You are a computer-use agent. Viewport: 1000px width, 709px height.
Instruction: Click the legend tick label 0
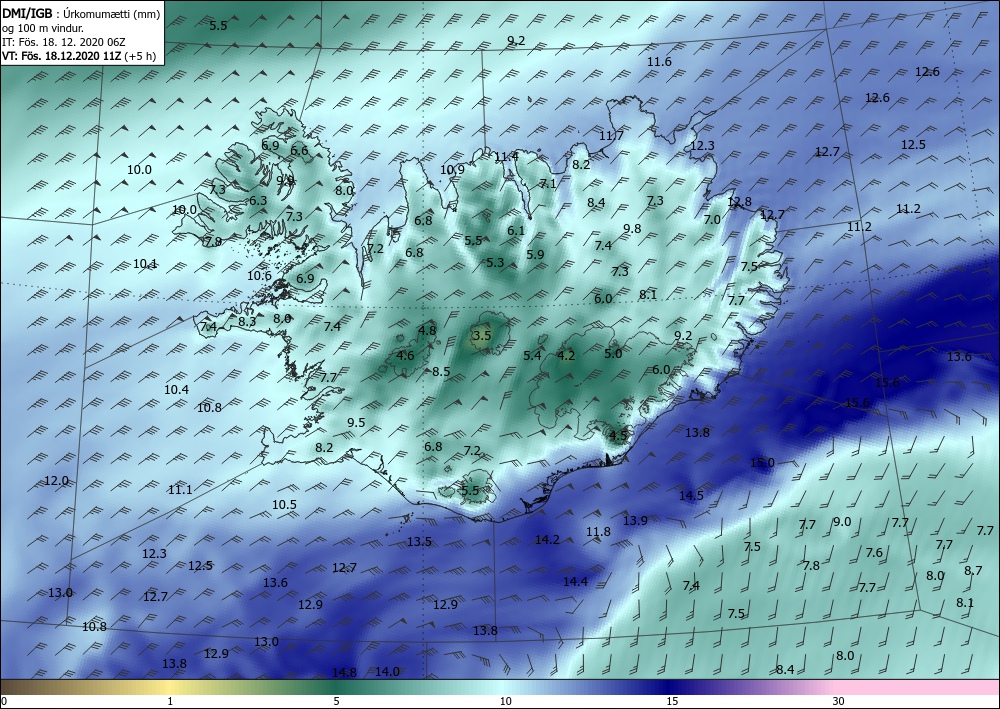point(4,701)
